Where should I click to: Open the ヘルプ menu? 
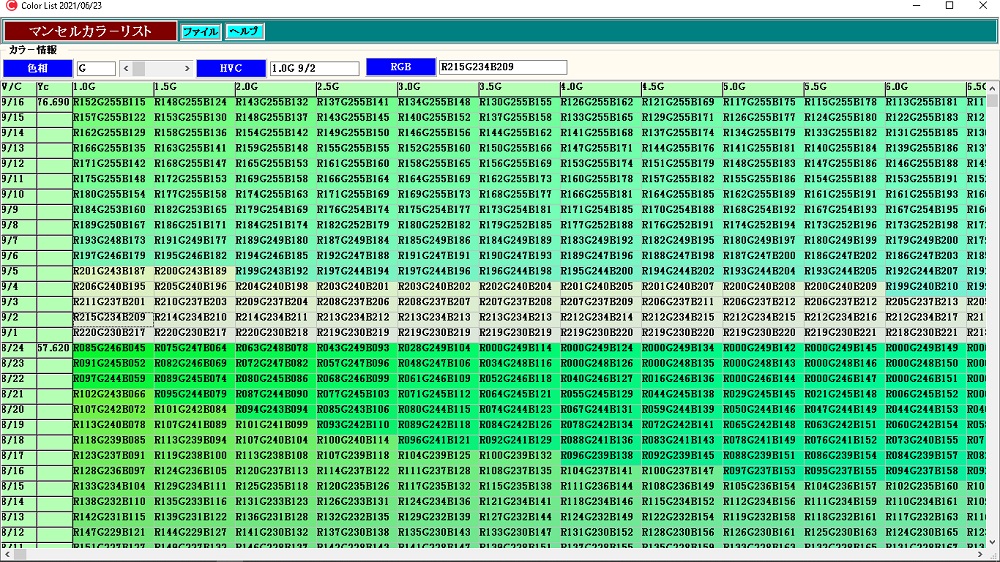[244, 32]
